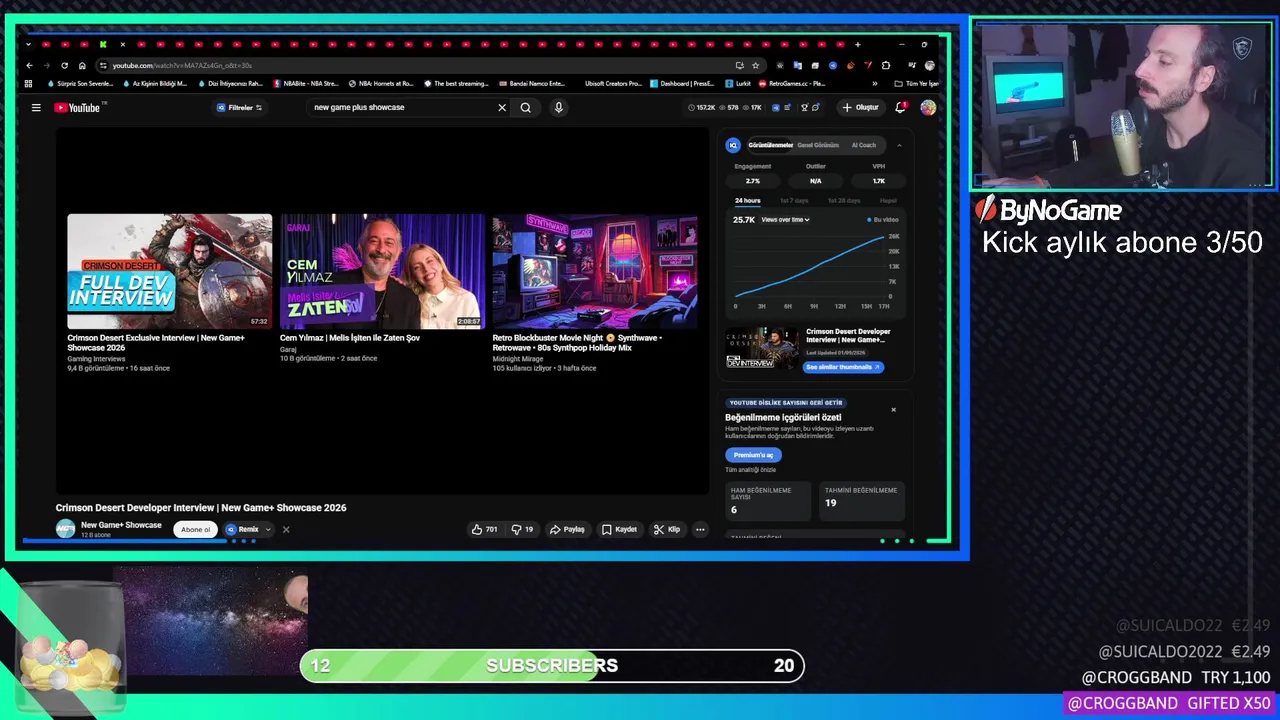Dislike the video (19 thumbs down)
Viewport: 1280px width, 720px height.
[x=522, y=530]
